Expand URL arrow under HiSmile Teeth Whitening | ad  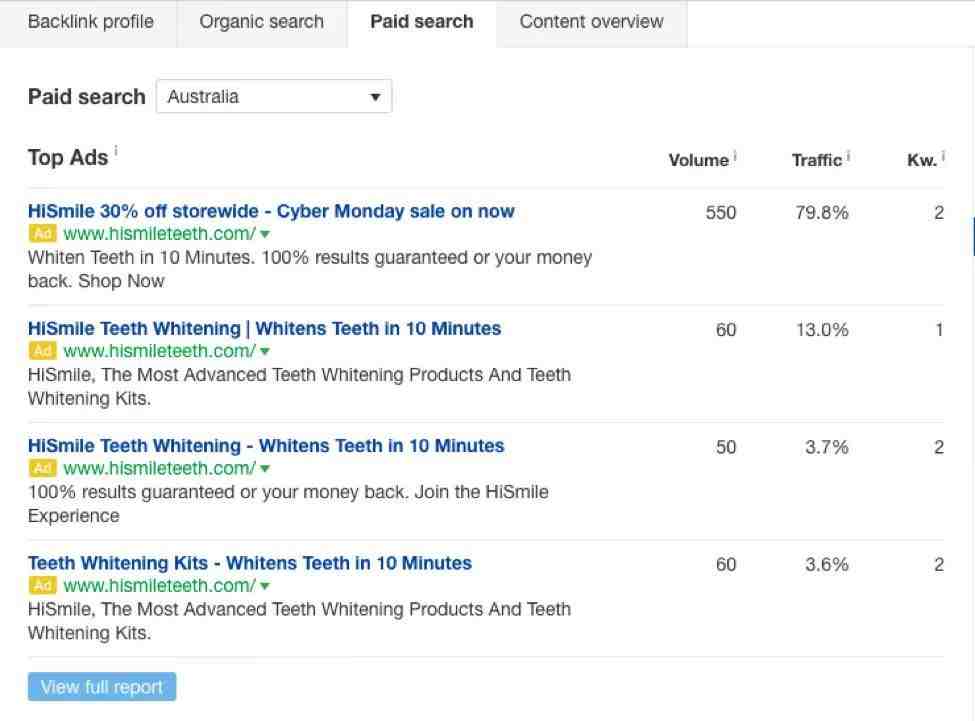pos(265,352)
